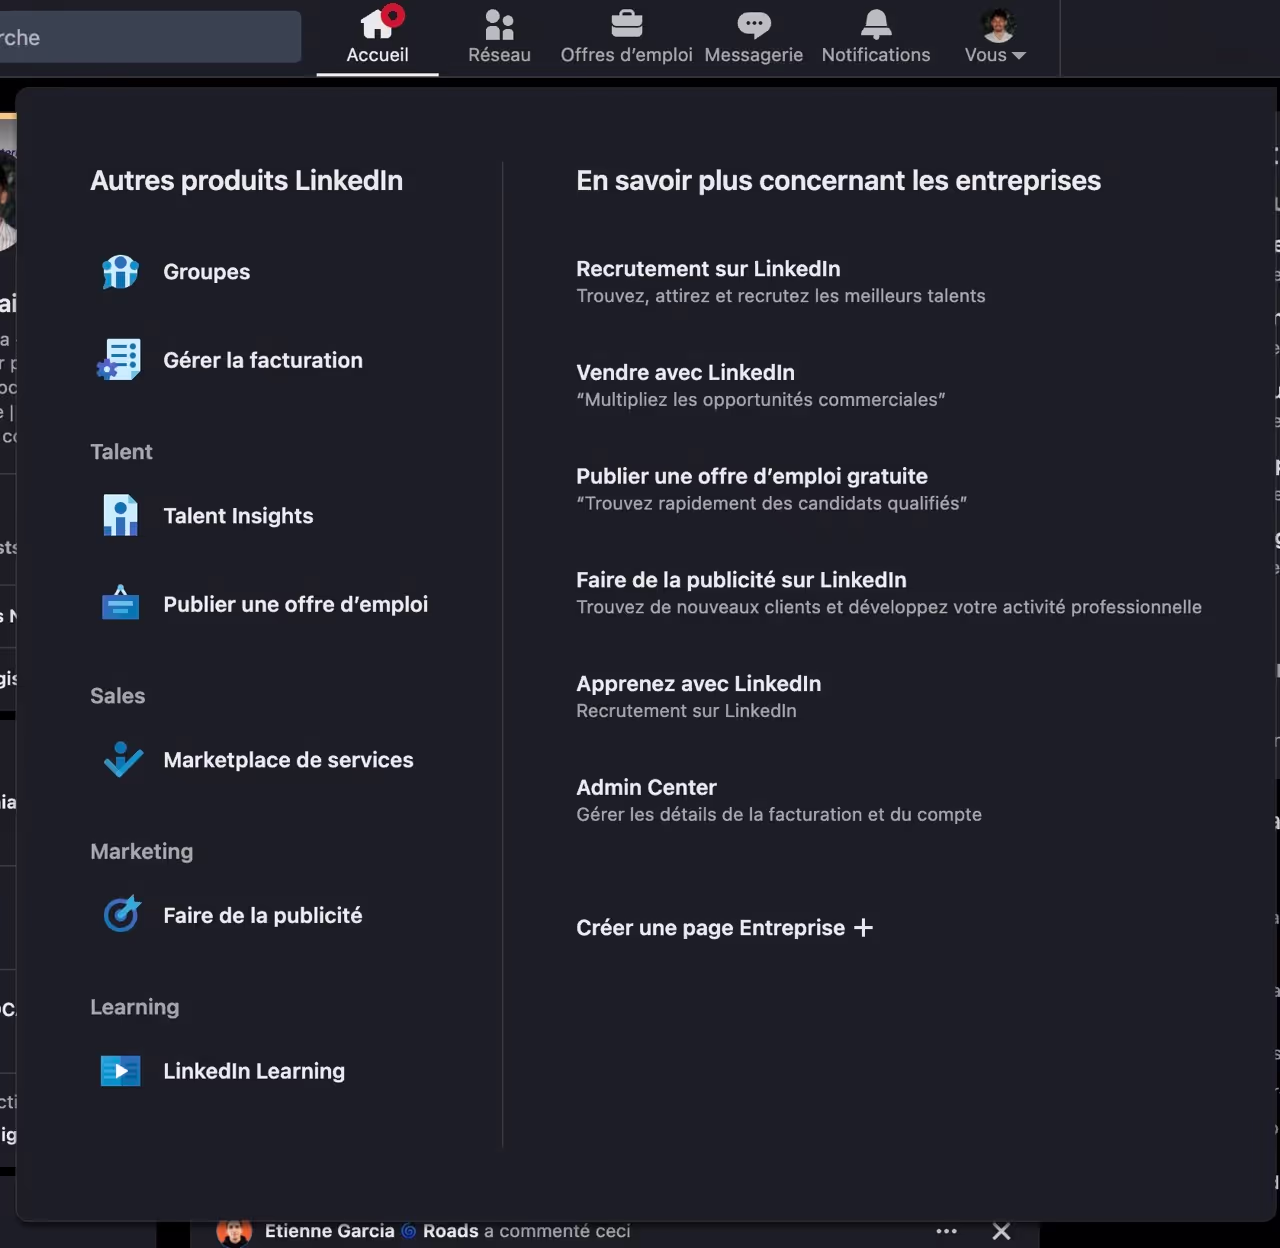
Task: Open Admin Center link
Action: point(646,788)
